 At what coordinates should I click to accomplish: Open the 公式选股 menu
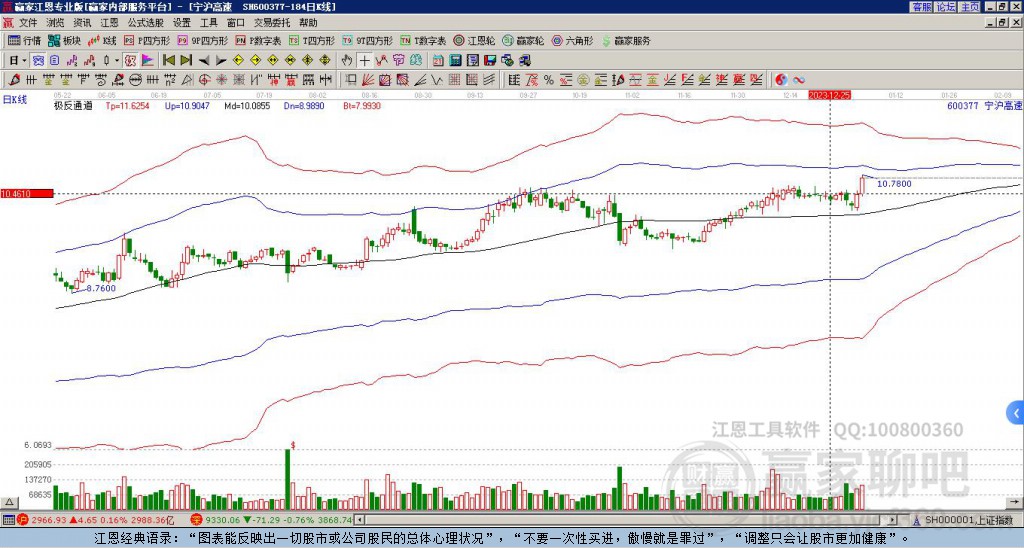[x=146, y=23]
